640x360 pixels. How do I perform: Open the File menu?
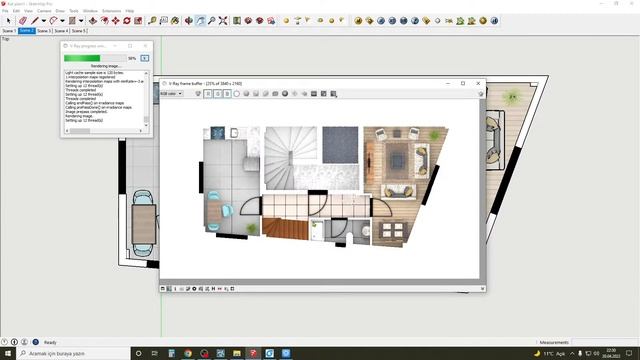tap(5, 11)
